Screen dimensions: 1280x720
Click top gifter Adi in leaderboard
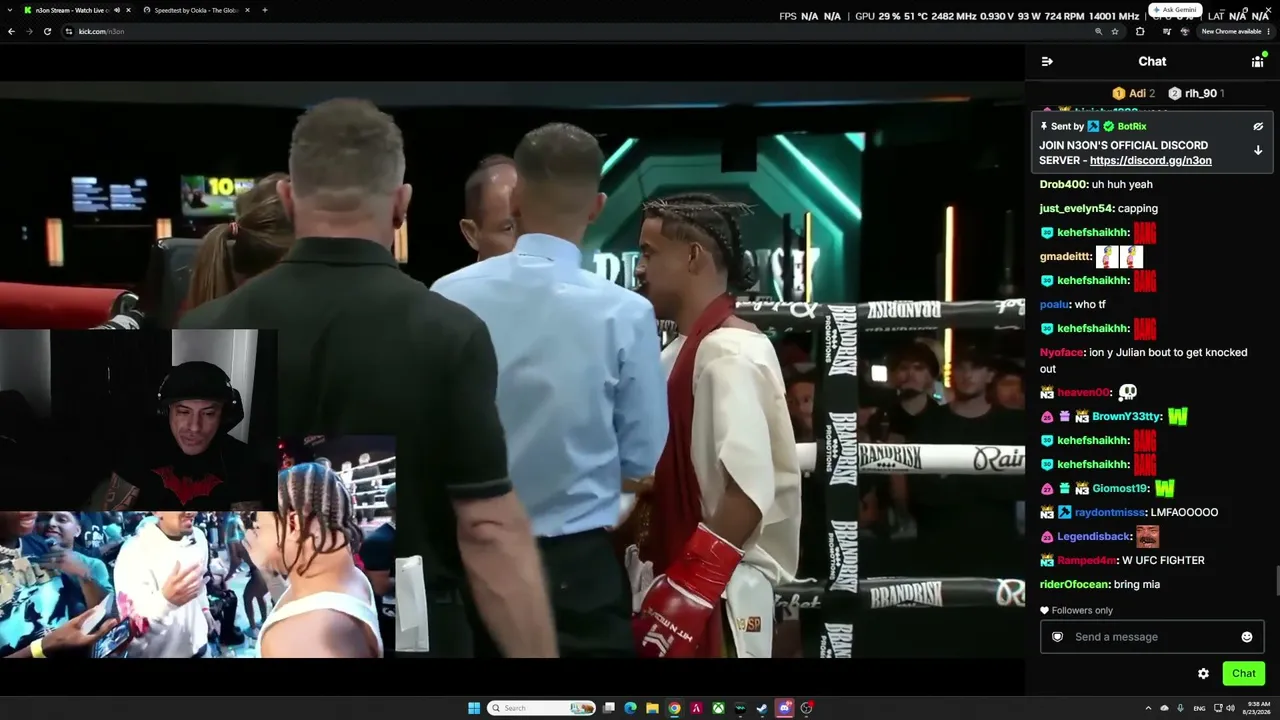click(1137, 94)
